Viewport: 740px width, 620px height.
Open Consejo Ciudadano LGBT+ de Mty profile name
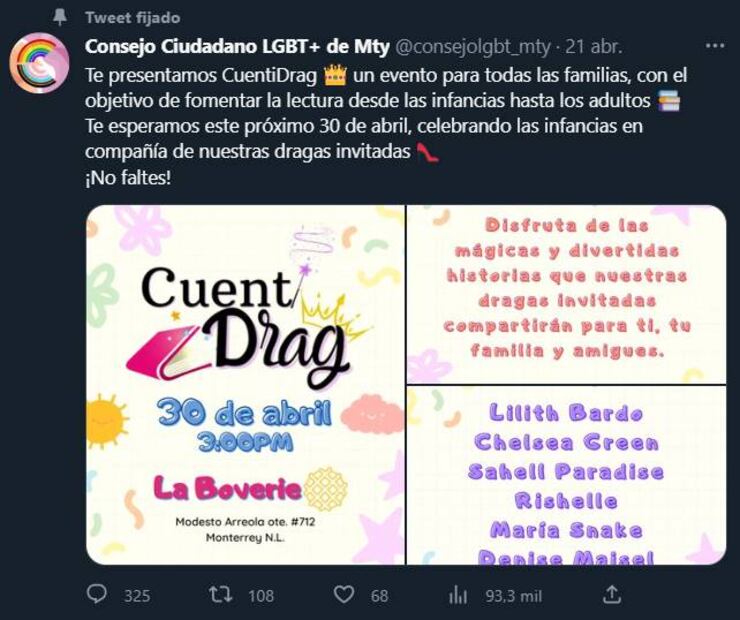(x=237, y=46)
